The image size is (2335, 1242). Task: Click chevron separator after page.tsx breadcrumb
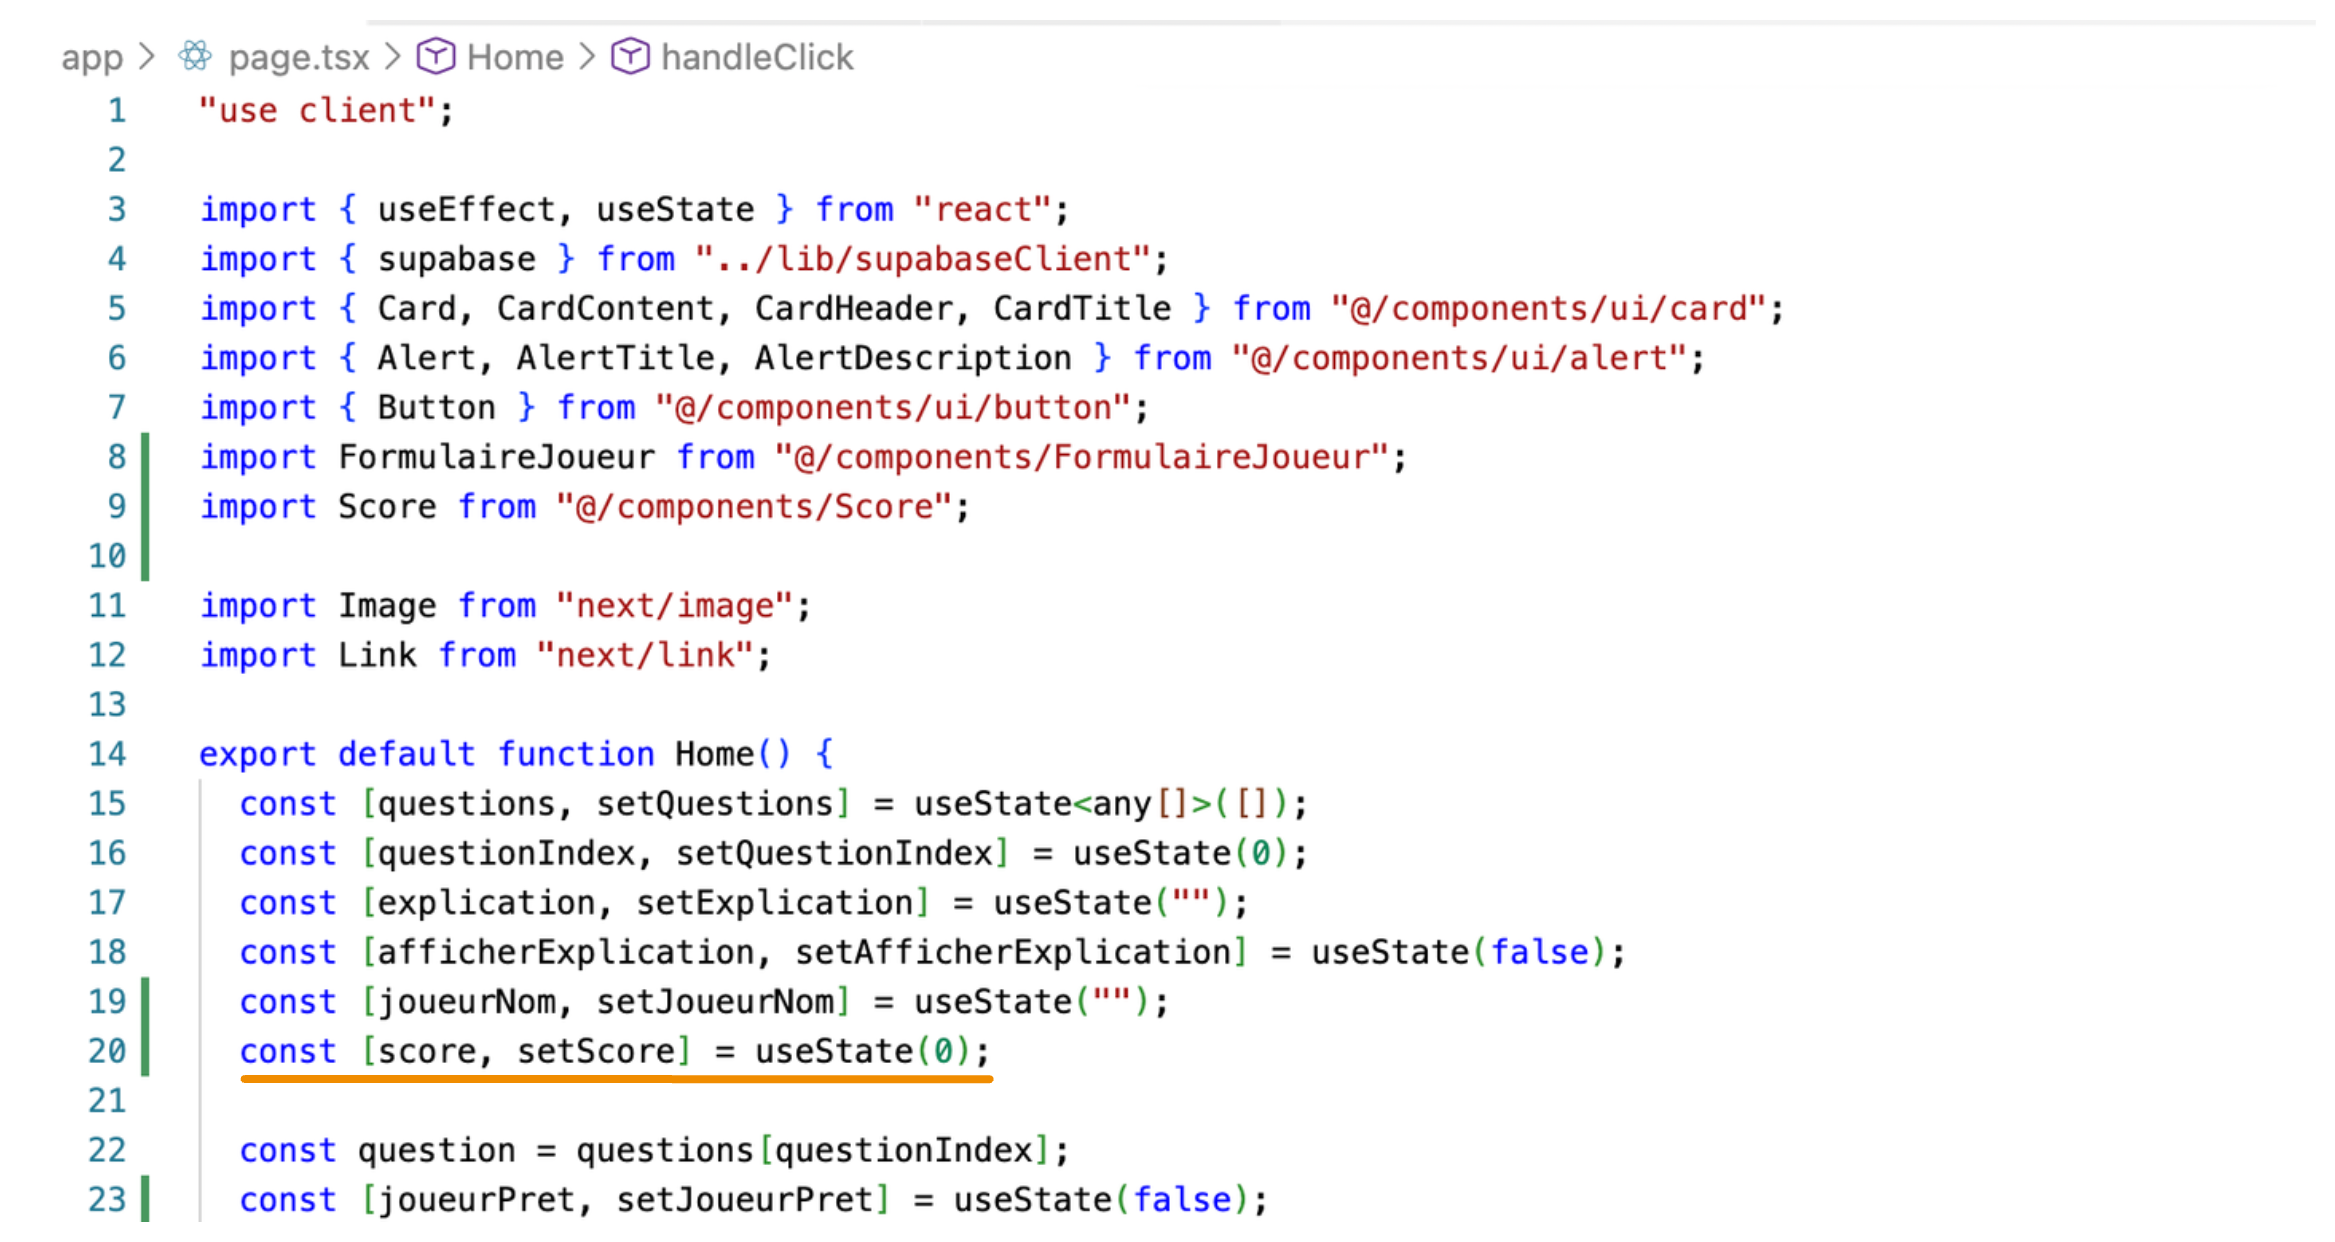point(393,56)
